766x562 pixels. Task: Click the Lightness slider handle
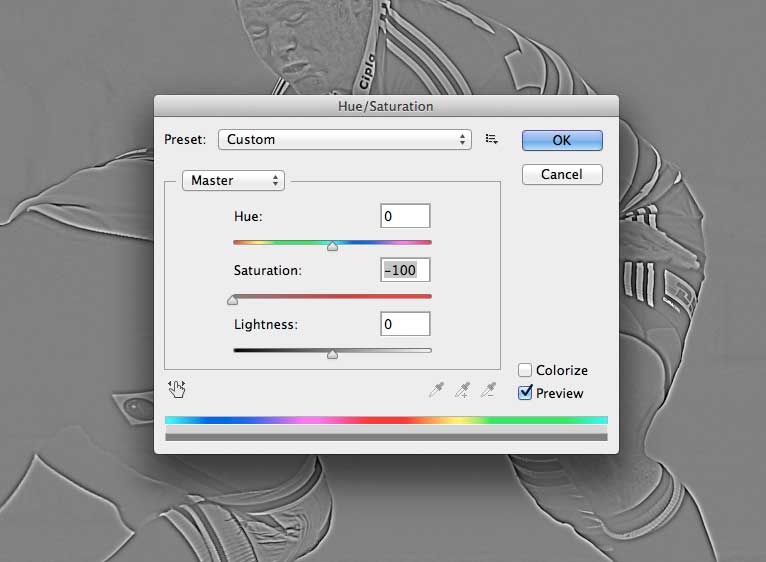(332, 354)
